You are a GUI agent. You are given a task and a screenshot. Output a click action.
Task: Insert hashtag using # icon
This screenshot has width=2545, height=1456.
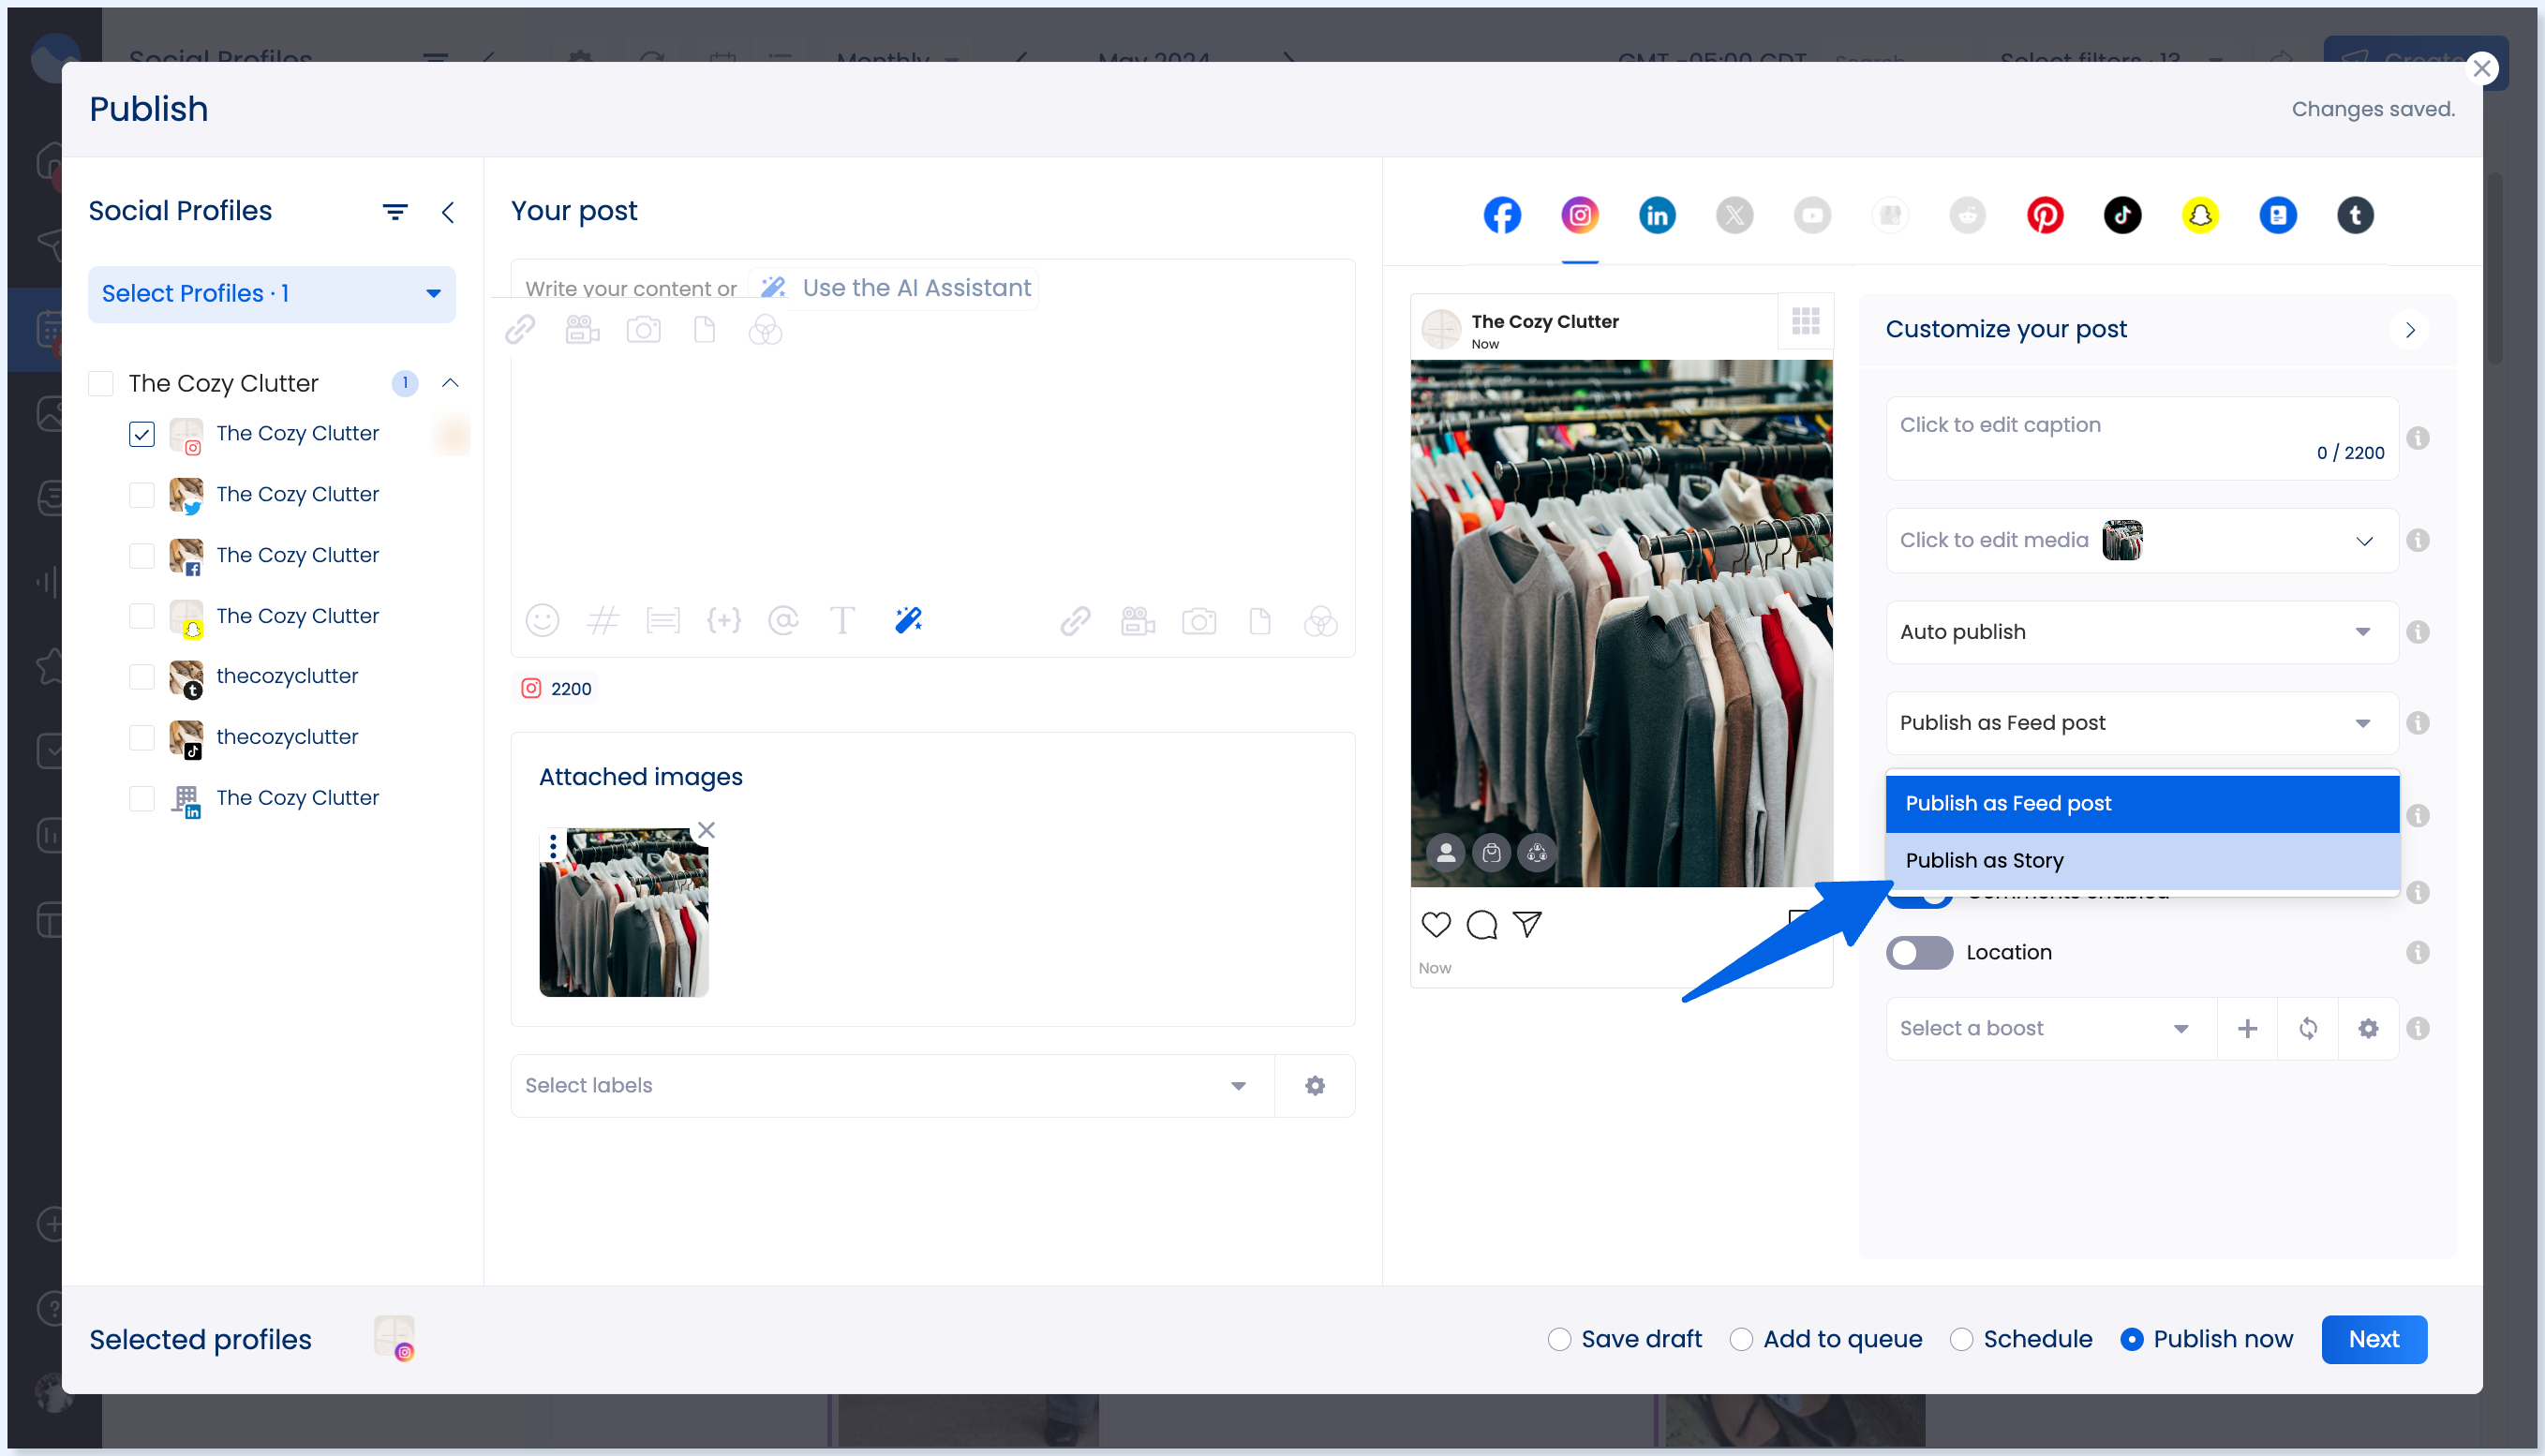click(603, 621)
